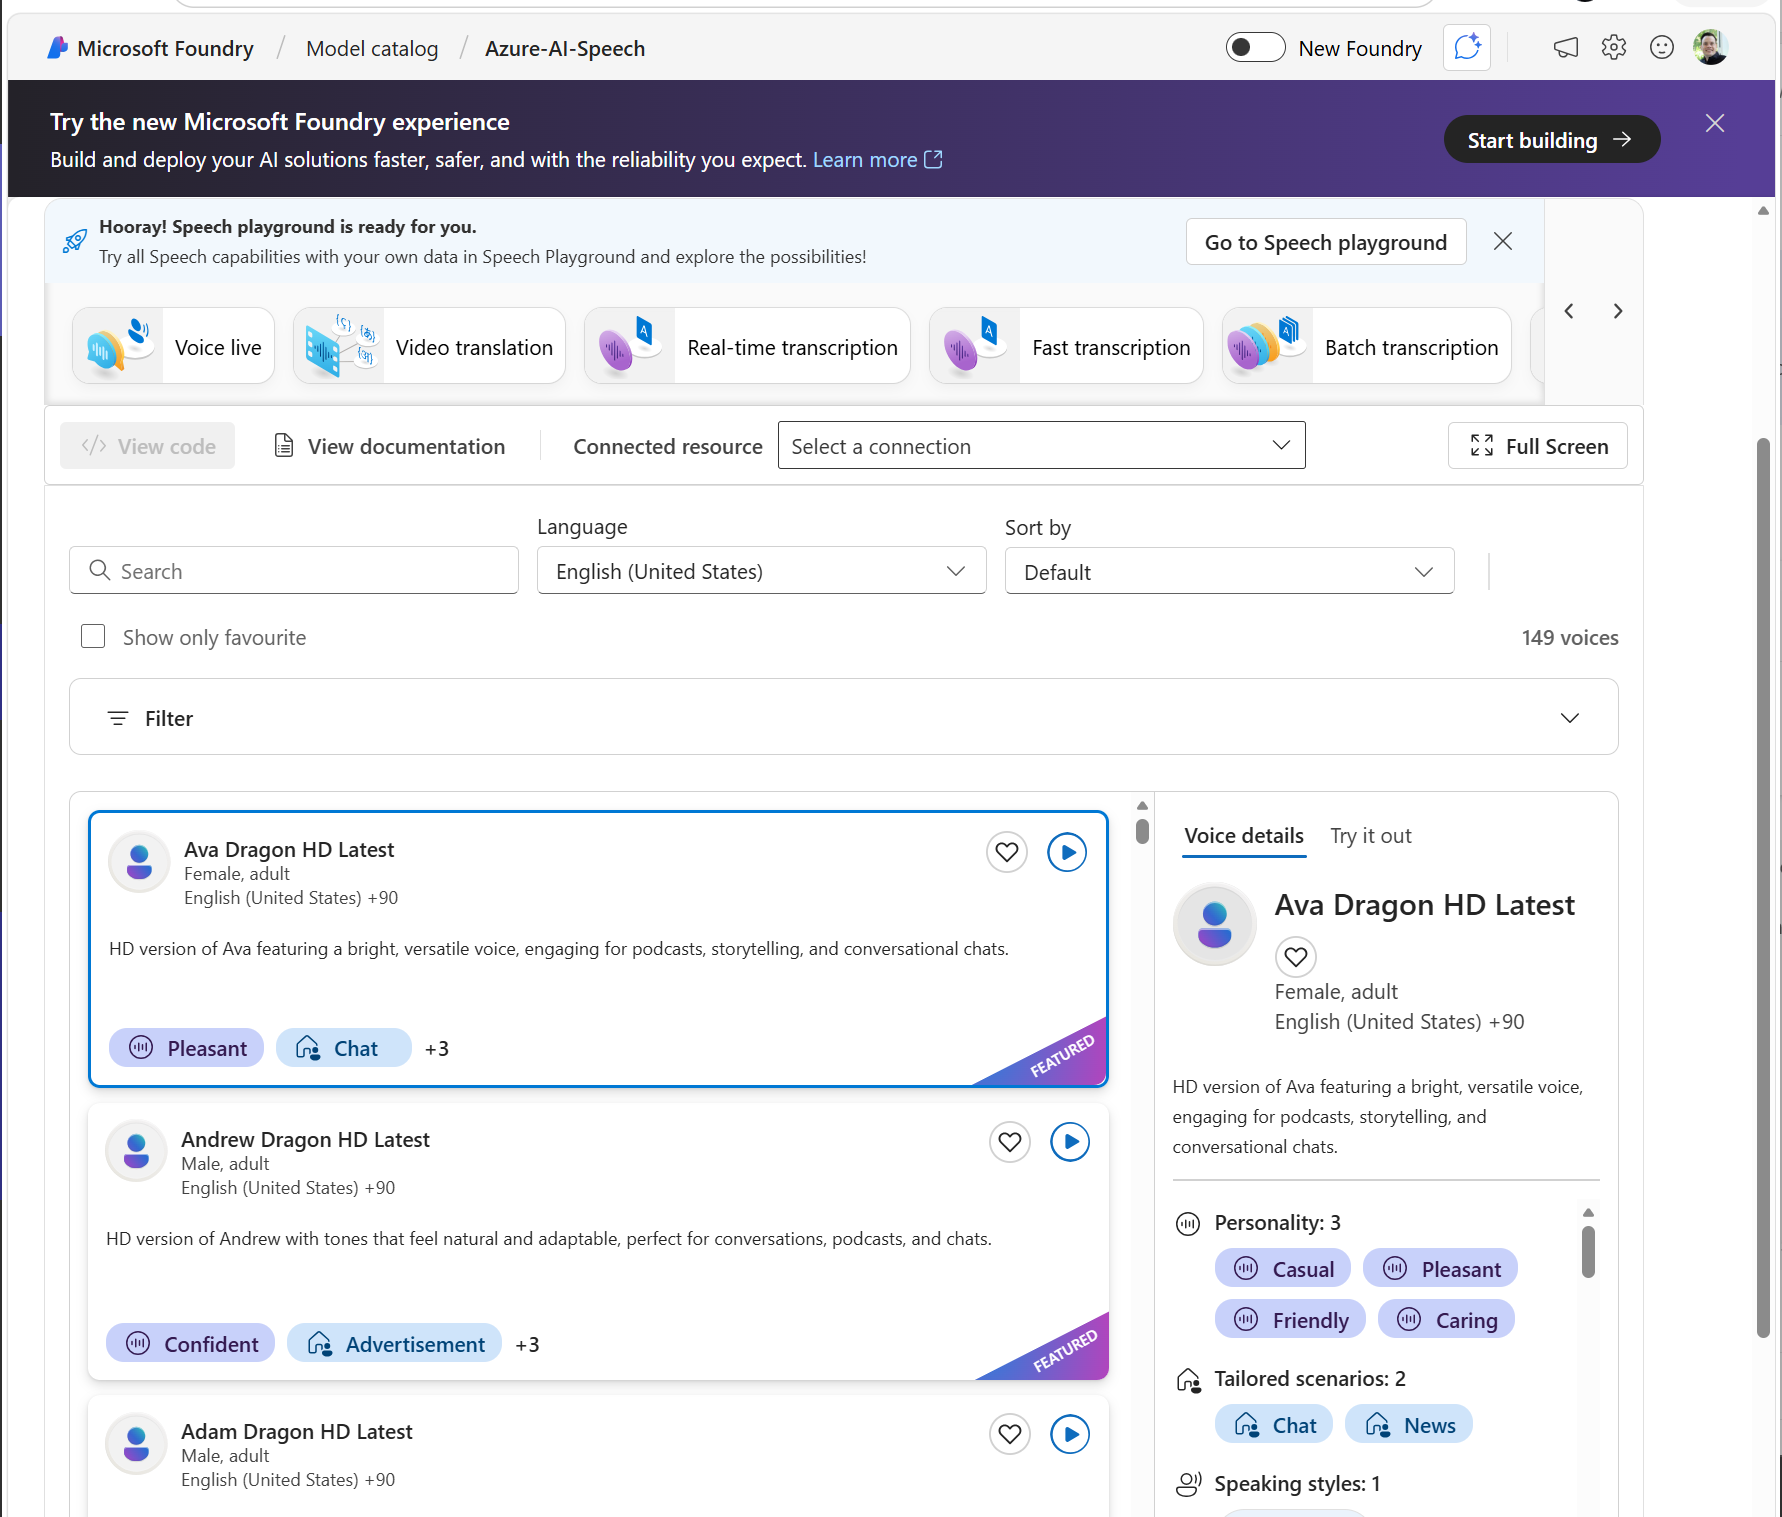Click the Pleasant tag on Ava card

[186, 1048]
